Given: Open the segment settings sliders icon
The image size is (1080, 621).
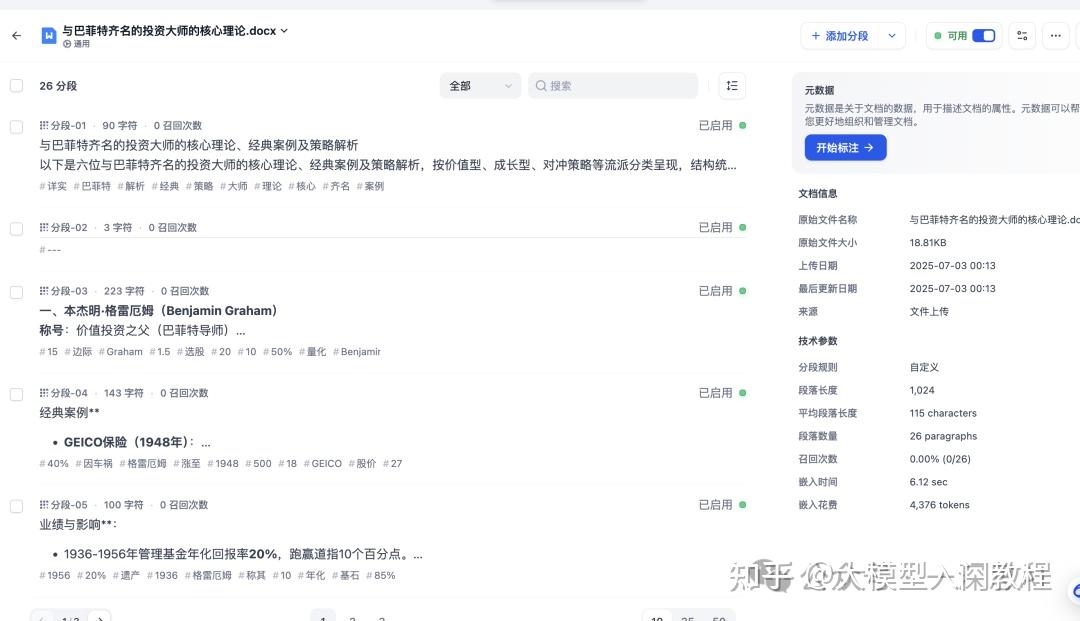Looking at the screenshot, I should [1022, 36].
